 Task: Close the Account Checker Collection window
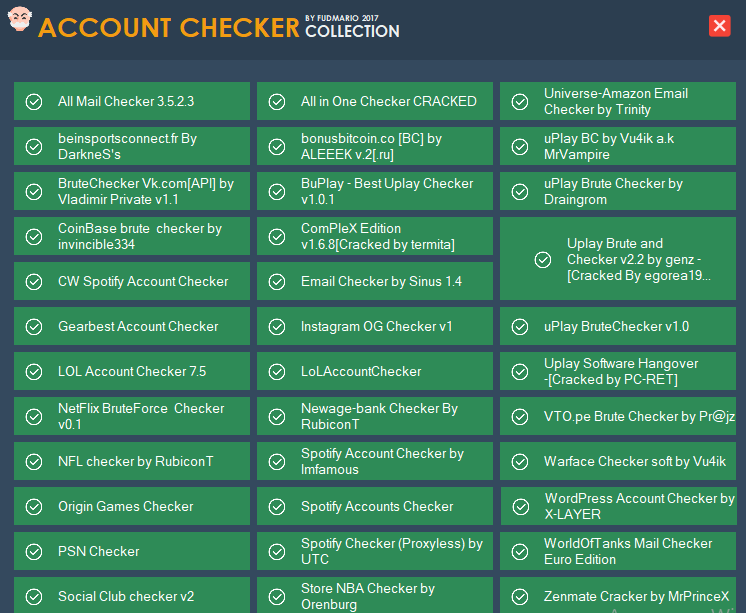[719, 26]
